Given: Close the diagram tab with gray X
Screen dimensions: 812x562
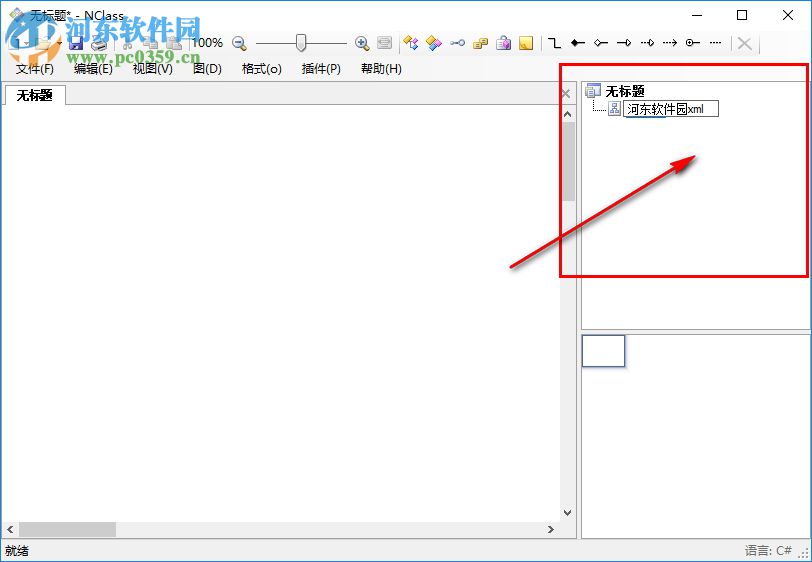Looking at the screenshot, I should click(x=566, y=94).
